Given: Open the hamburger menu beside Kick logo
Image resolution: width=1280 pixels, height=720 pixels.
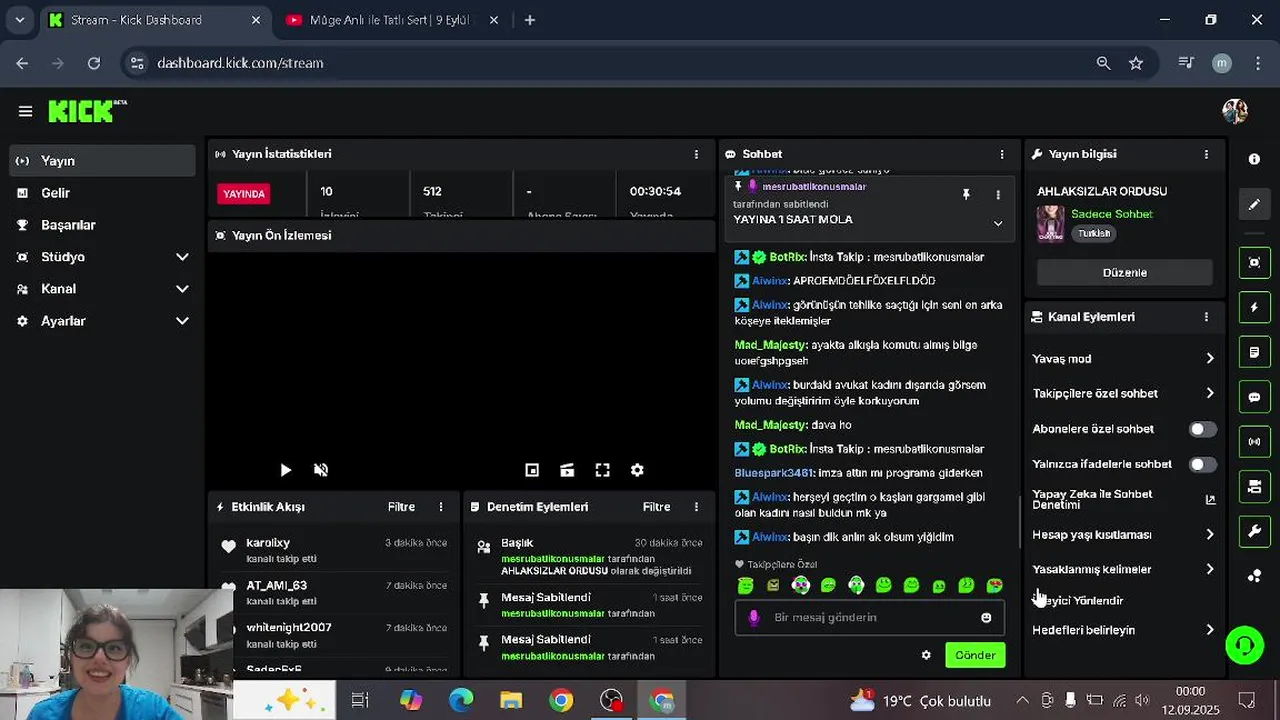Looking at the screenshot, I should point(25,111).
